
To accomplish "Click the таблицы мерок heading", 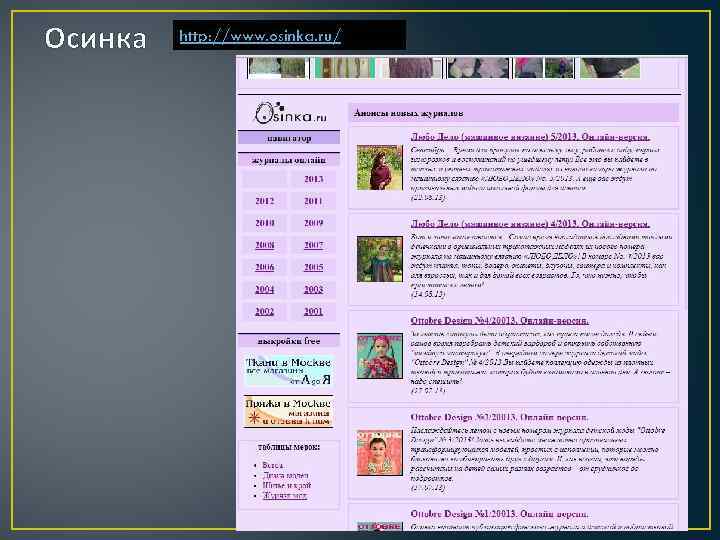I will (288, 447).
